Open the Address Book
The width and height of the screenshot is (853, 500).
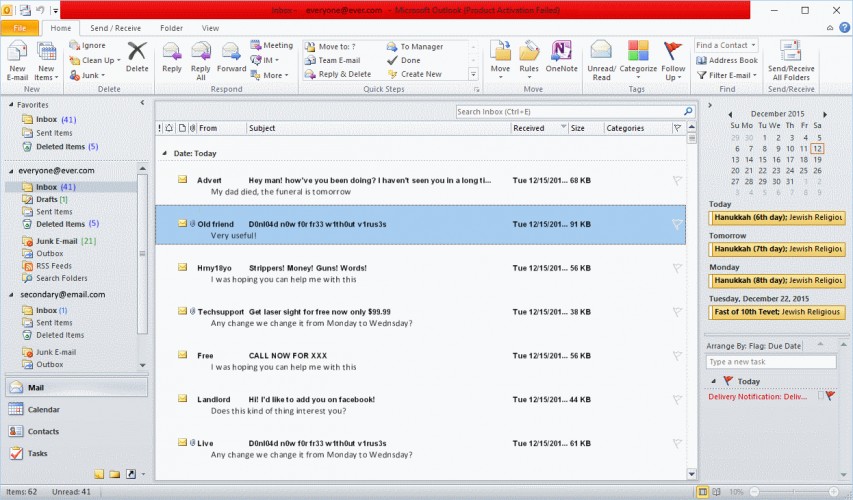[727, 60]
